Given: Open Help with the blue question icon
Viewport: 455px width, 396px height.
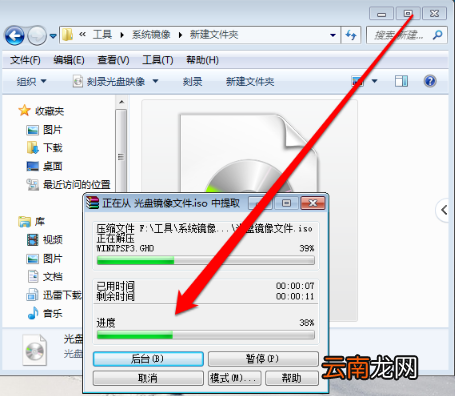Looking at the screenshot, I should click(430, 81).
